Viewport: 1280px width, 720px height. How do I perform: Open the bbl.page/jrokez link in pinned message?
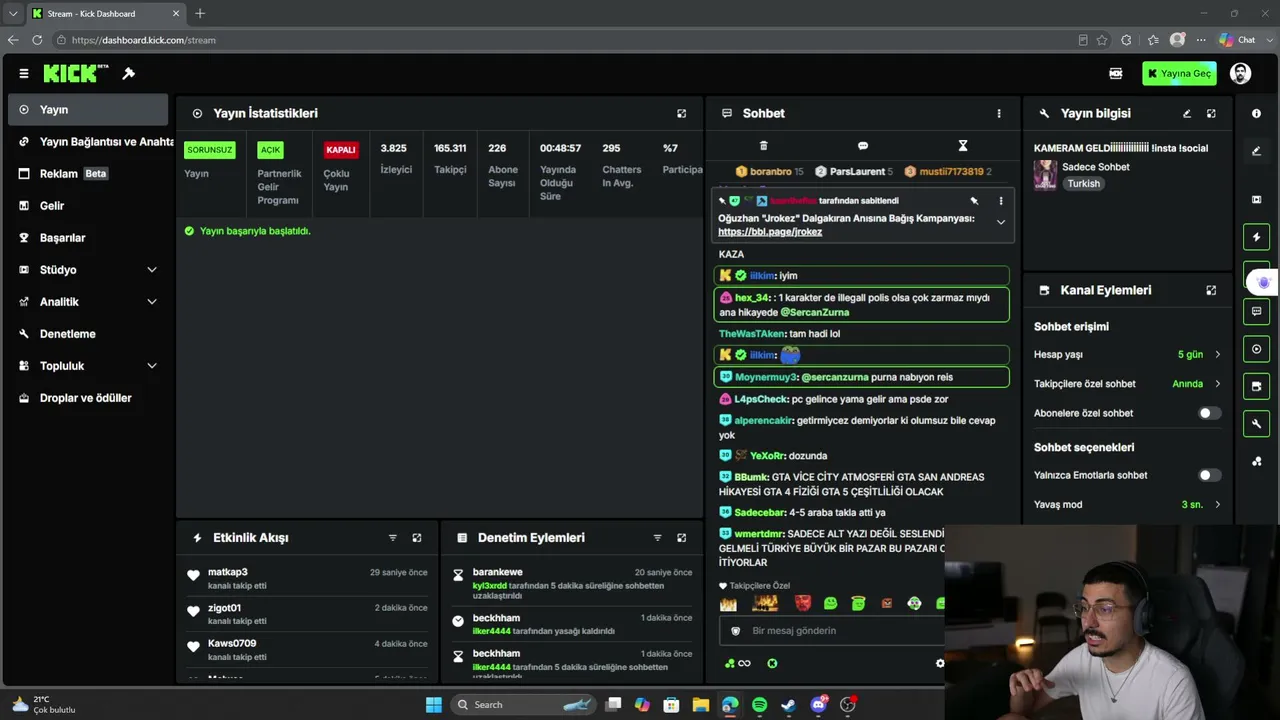pos(770,232)
